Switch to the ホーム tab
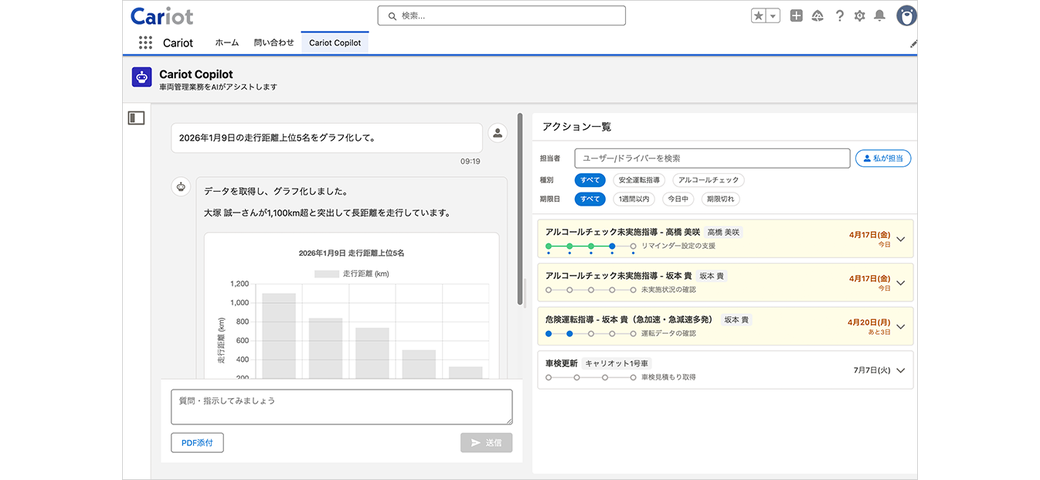 click(x=227, y=42)
